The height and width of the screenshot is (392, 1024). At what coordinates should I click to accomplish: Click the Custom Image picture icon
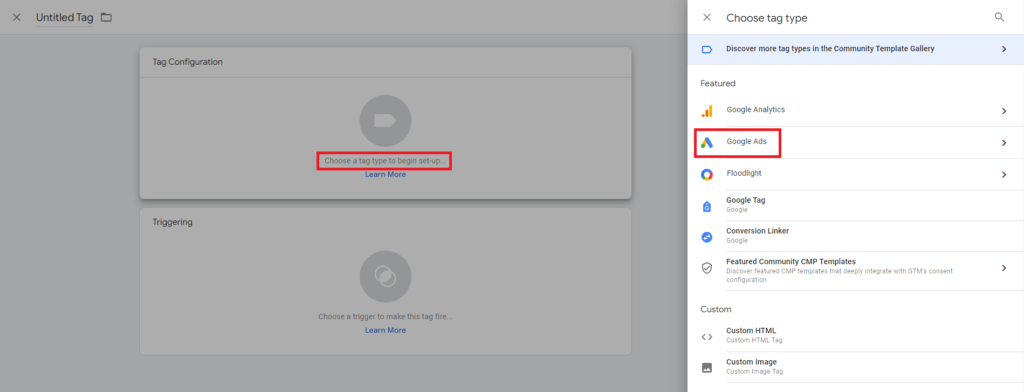(x=707, y=368)
